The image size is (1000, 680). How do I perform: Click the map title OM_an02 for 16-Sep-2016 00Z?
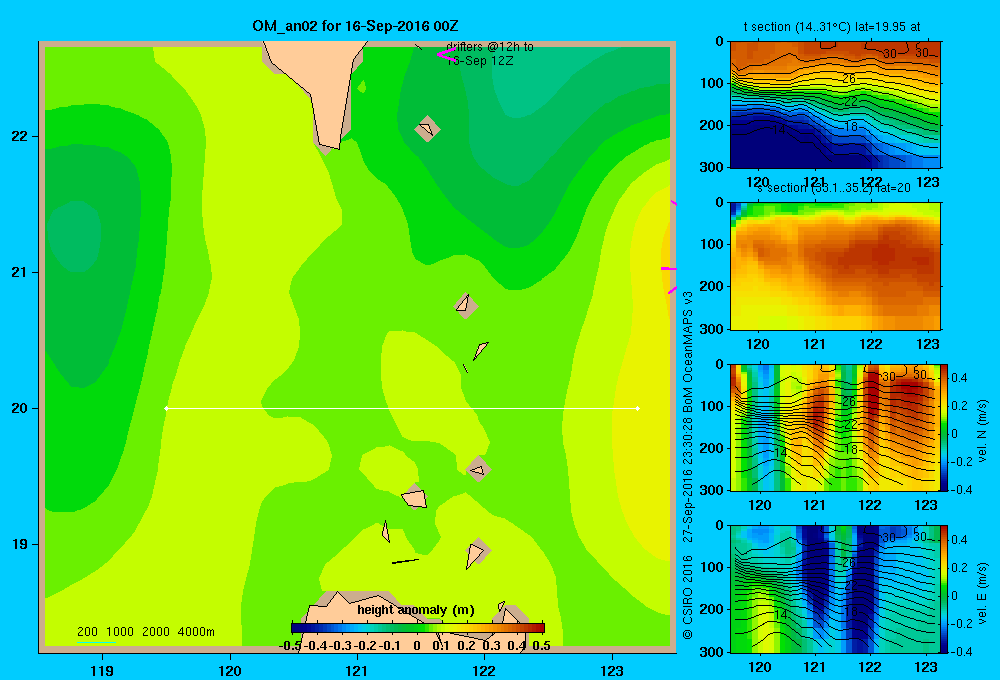click(x=355, y=26)
